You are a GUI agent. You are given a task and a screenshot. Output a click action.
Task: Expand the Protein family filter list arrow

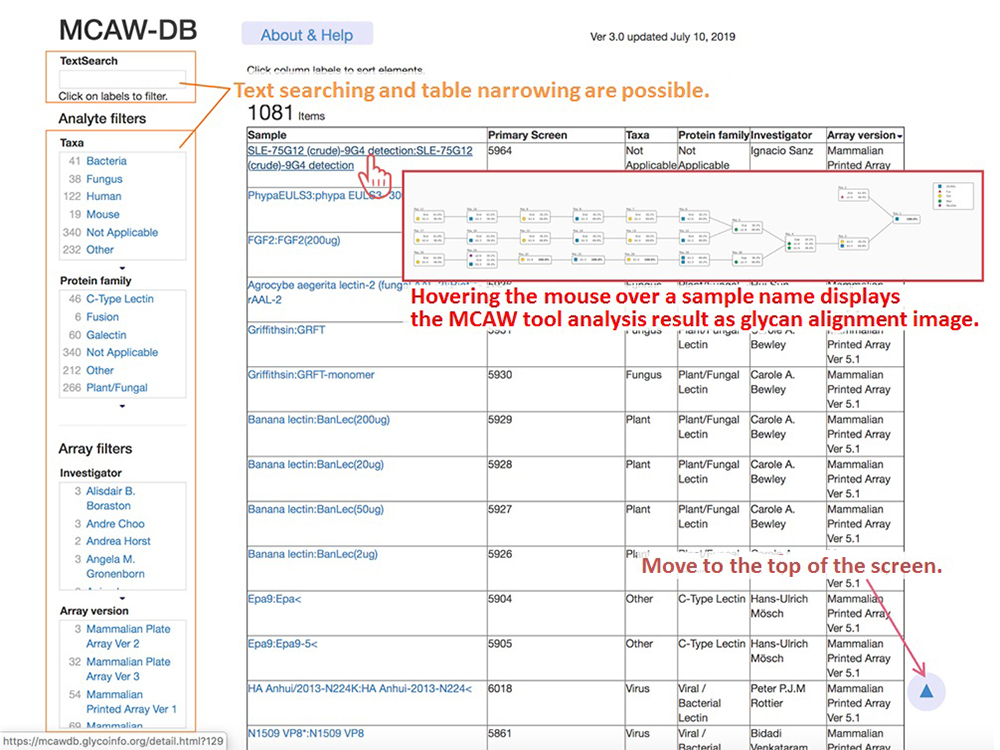coord(122,406)
